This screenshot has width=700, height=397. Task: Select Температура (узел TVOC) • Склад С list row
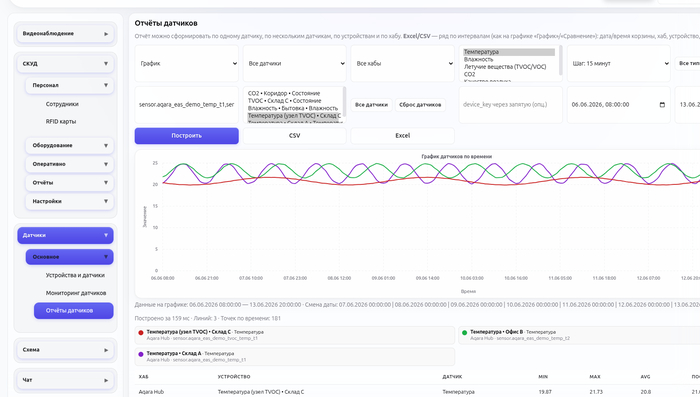point(295,116)
